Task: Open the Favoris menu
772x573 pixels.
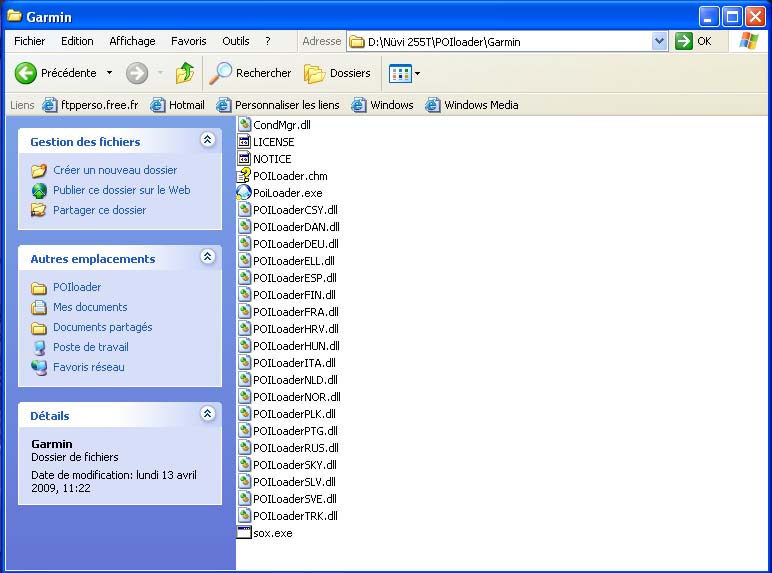Action: (x=189, y=41)
